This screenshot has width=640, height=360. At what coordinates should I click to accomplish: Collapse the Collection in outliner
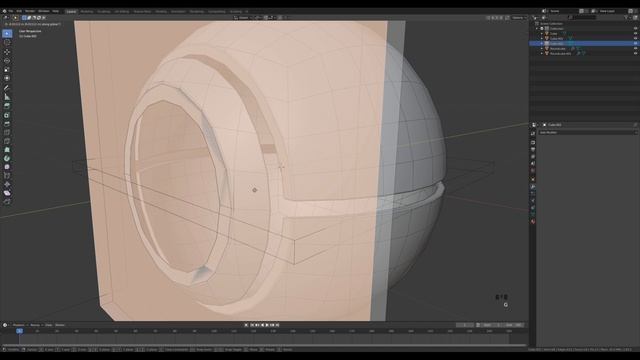tap(537, 29)
